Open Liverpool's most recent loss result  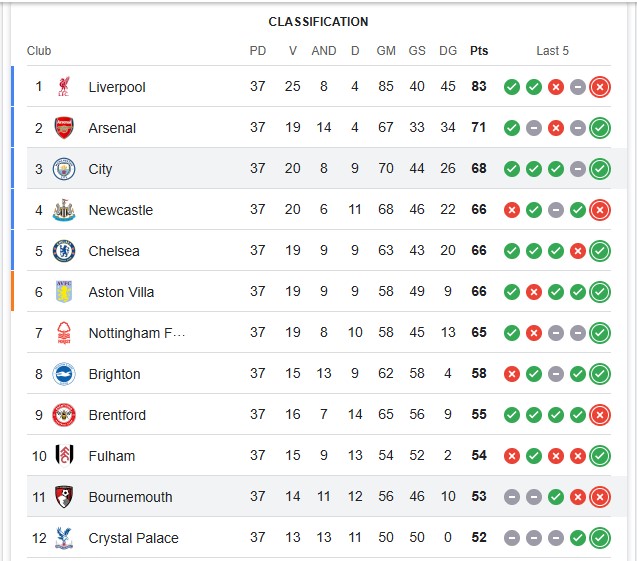click(600, 87)
